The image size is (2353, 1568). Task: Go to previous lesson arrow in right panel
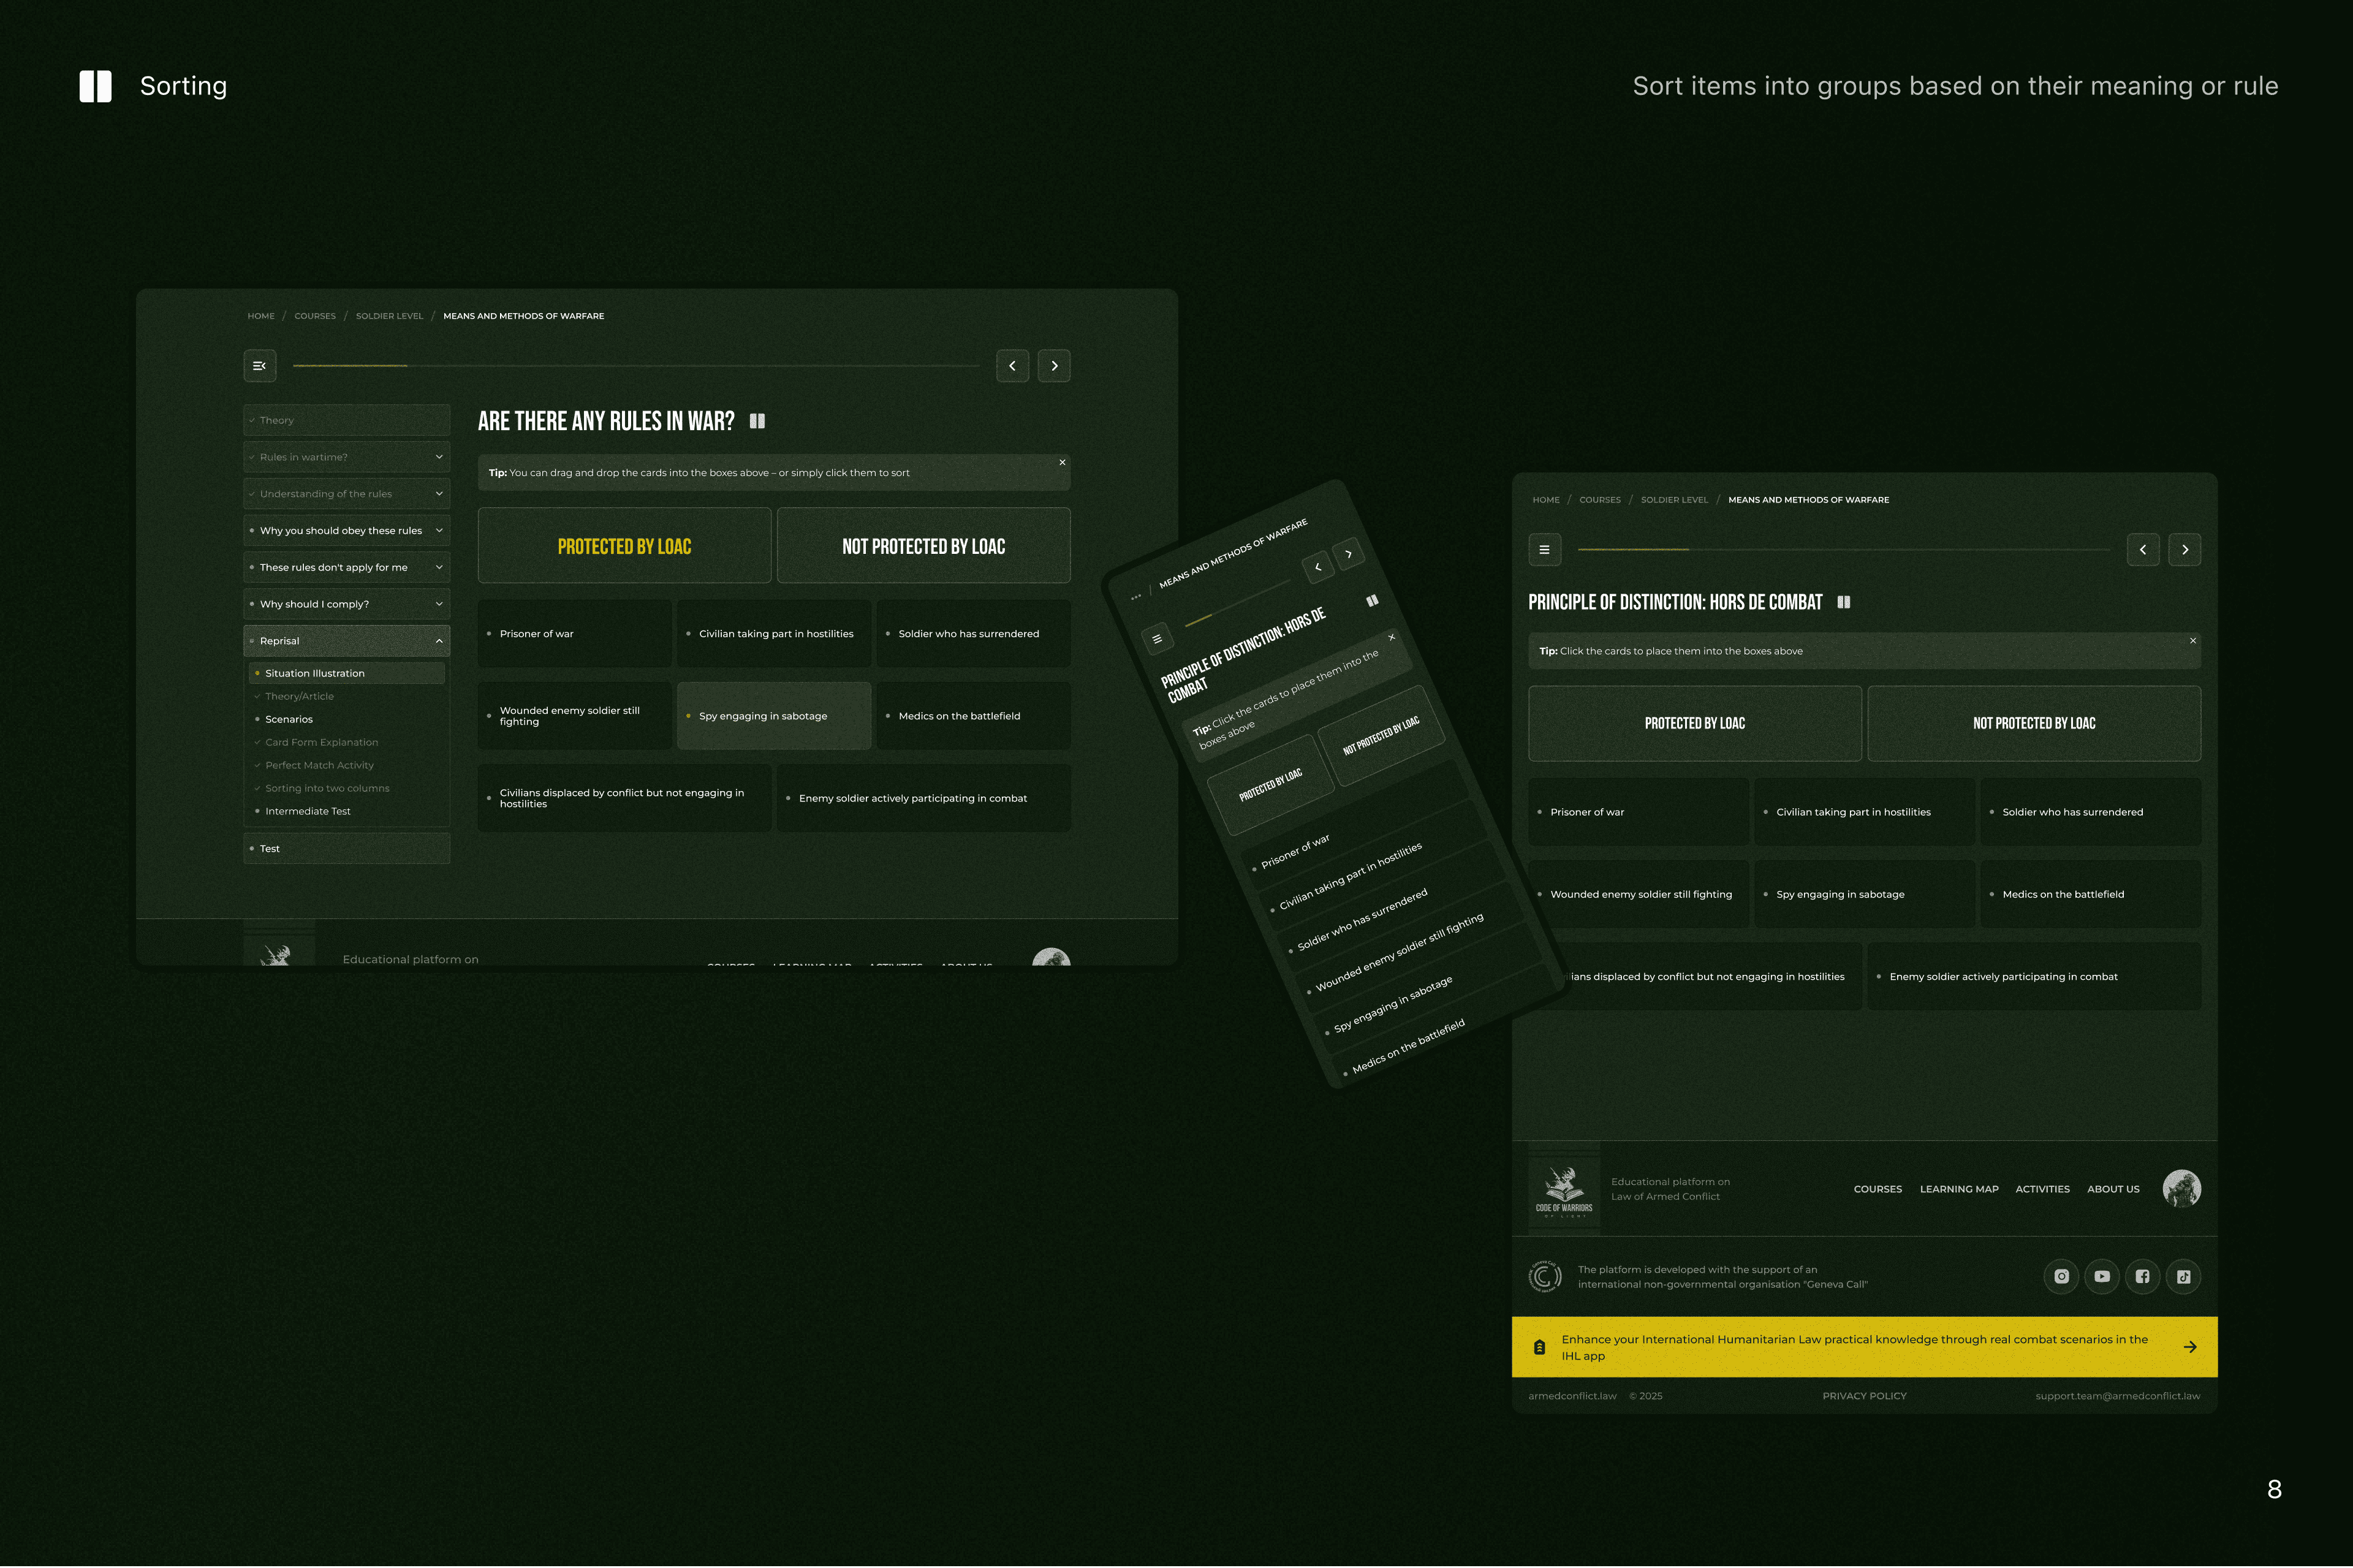point(2142,550)
